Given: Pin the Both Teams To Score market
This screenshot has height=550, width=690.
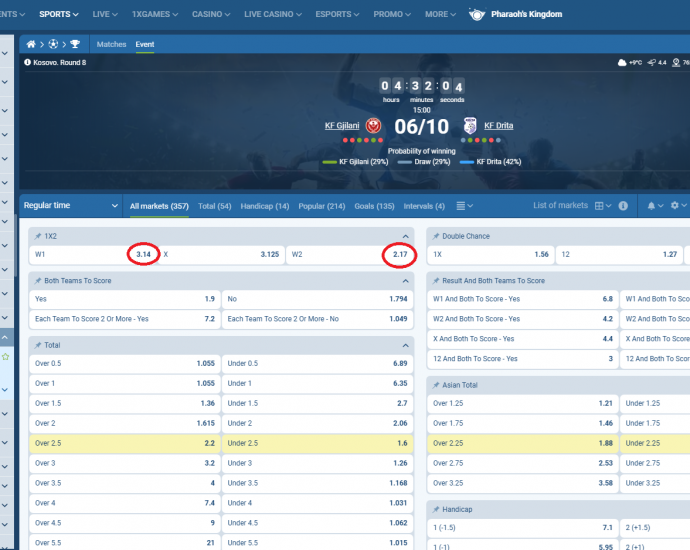Looking at the screenshot, I should [37, 281].
